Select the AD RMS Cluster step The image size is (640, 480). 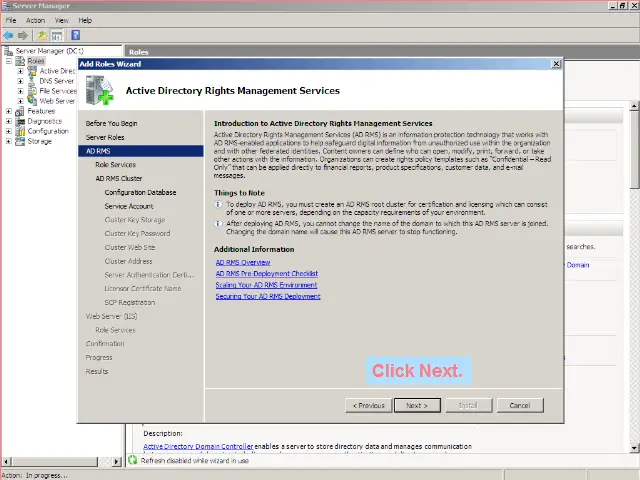pyautogui.click(x=119, y=178)
